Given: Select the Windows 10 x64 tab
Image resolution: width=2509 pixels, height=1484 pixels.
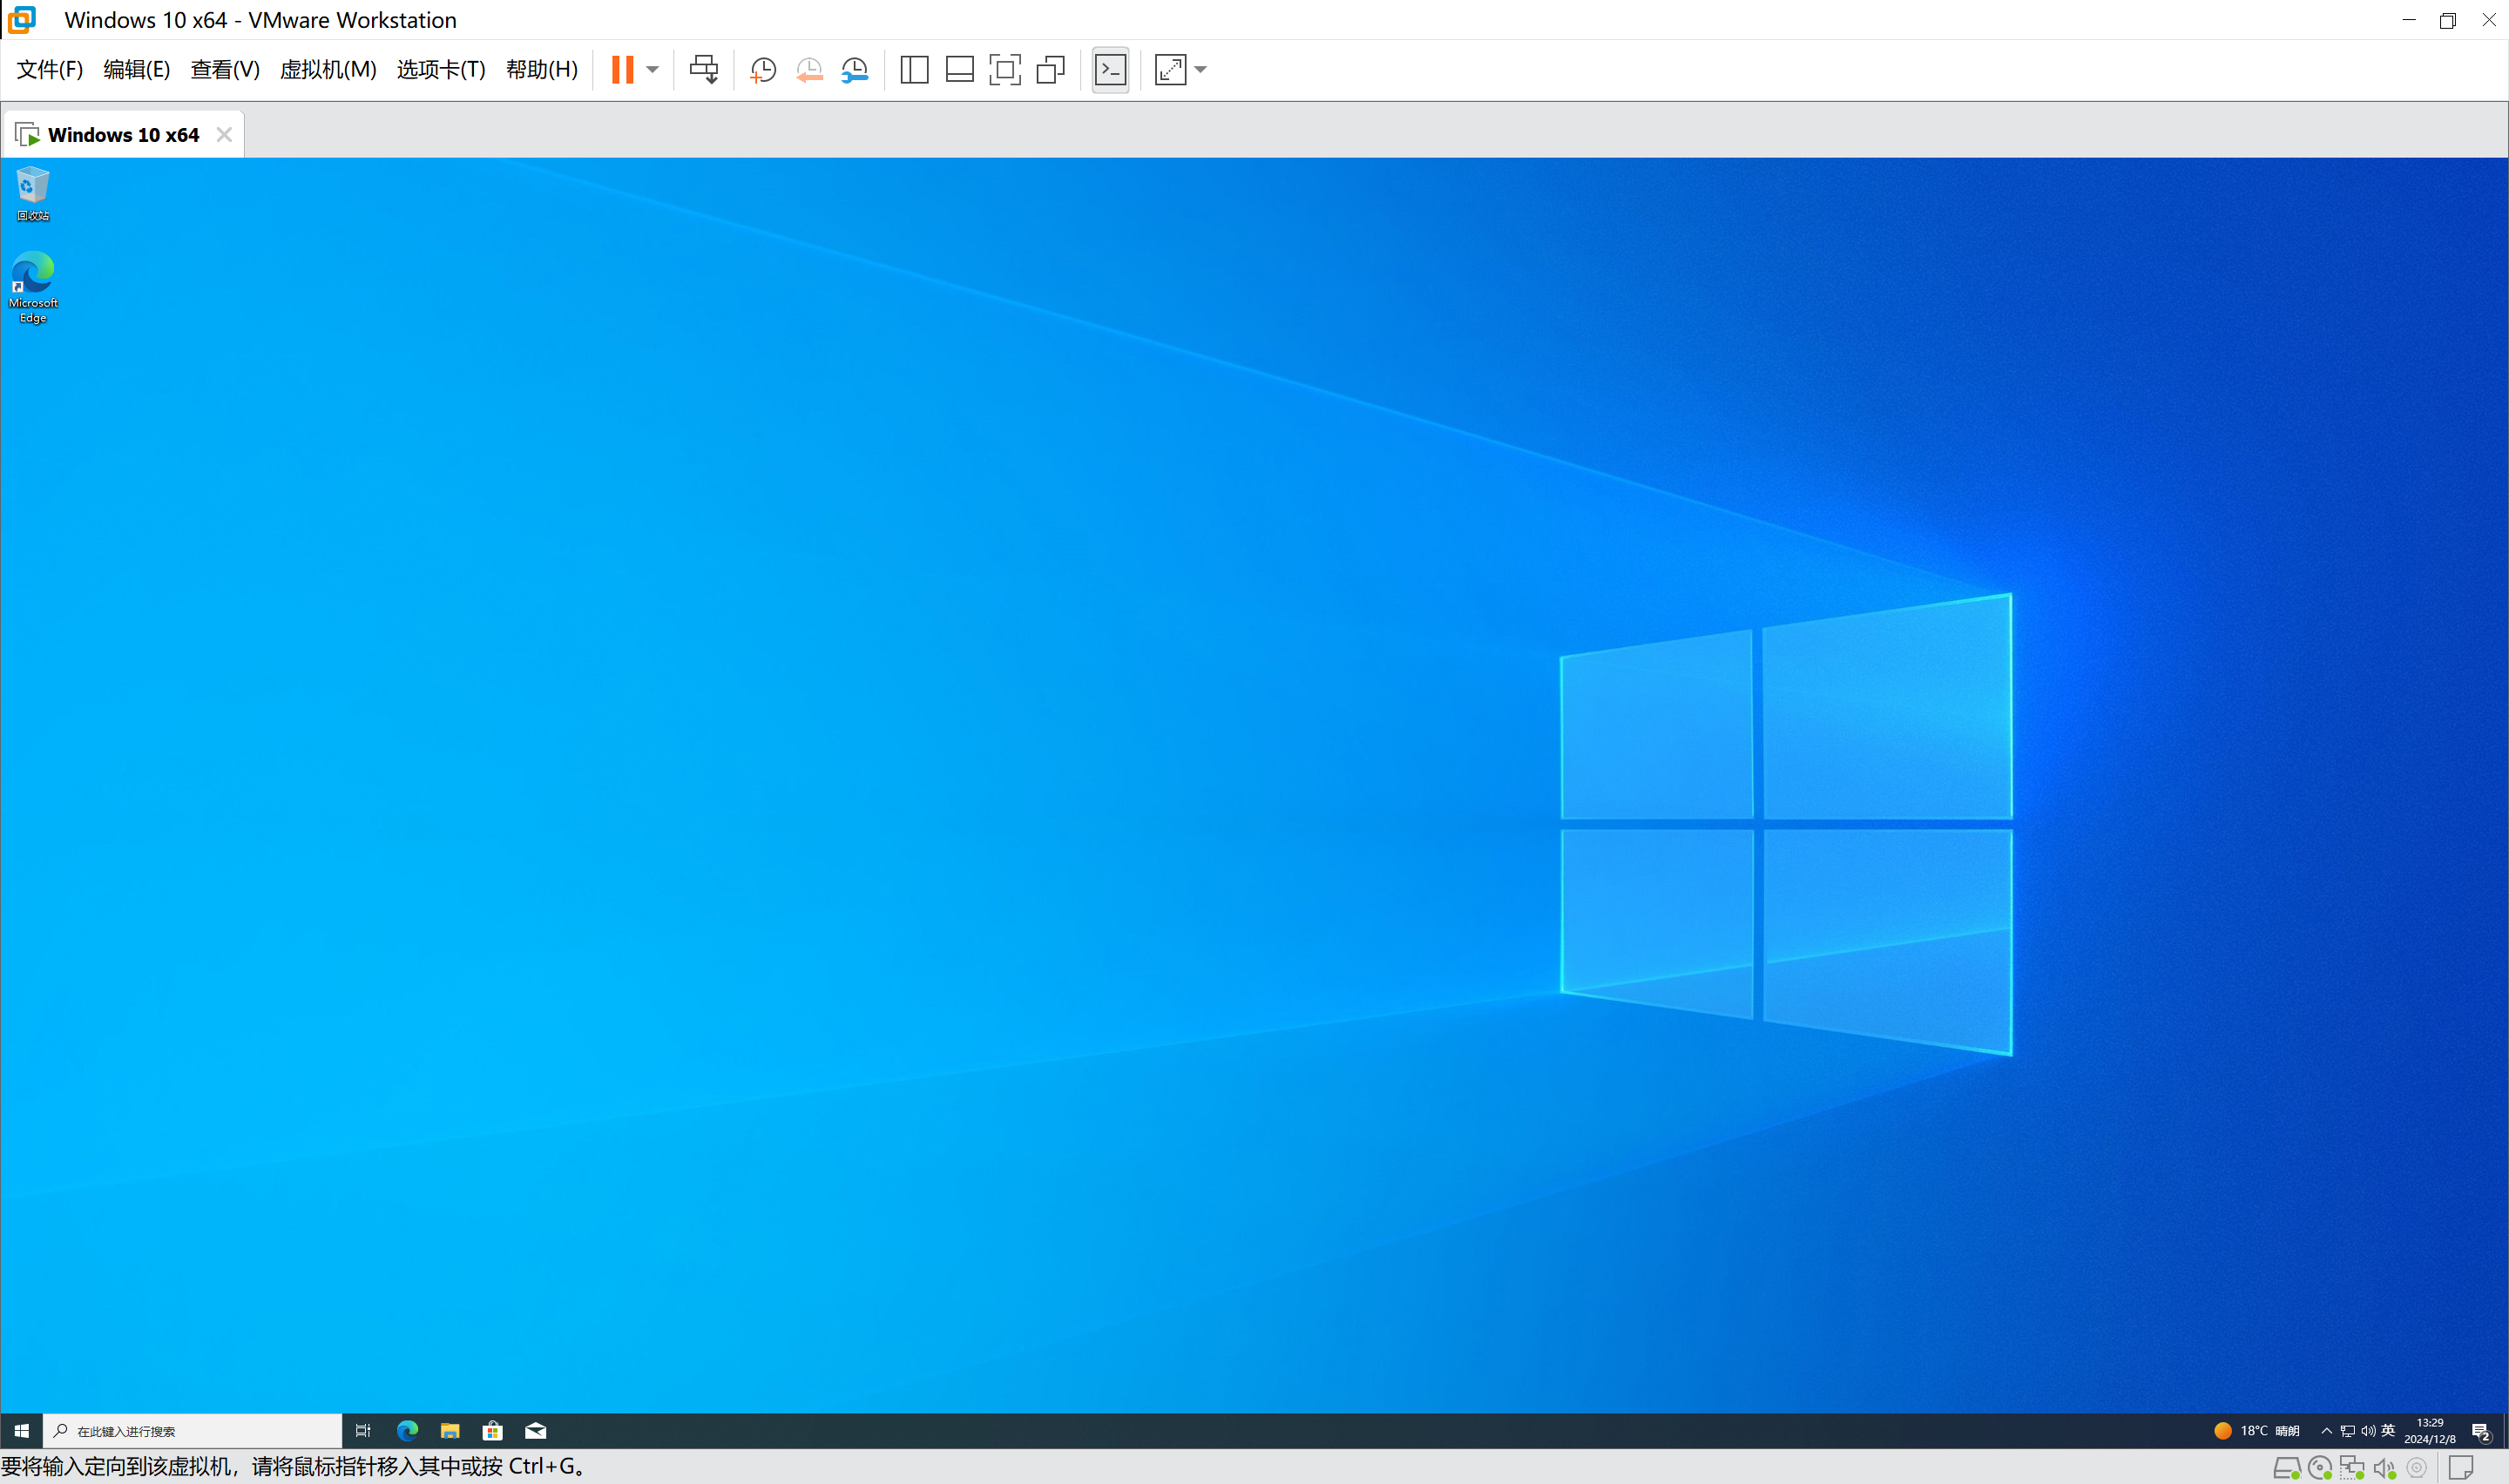Looking at the screenshot, I should [x=122, y=135].
